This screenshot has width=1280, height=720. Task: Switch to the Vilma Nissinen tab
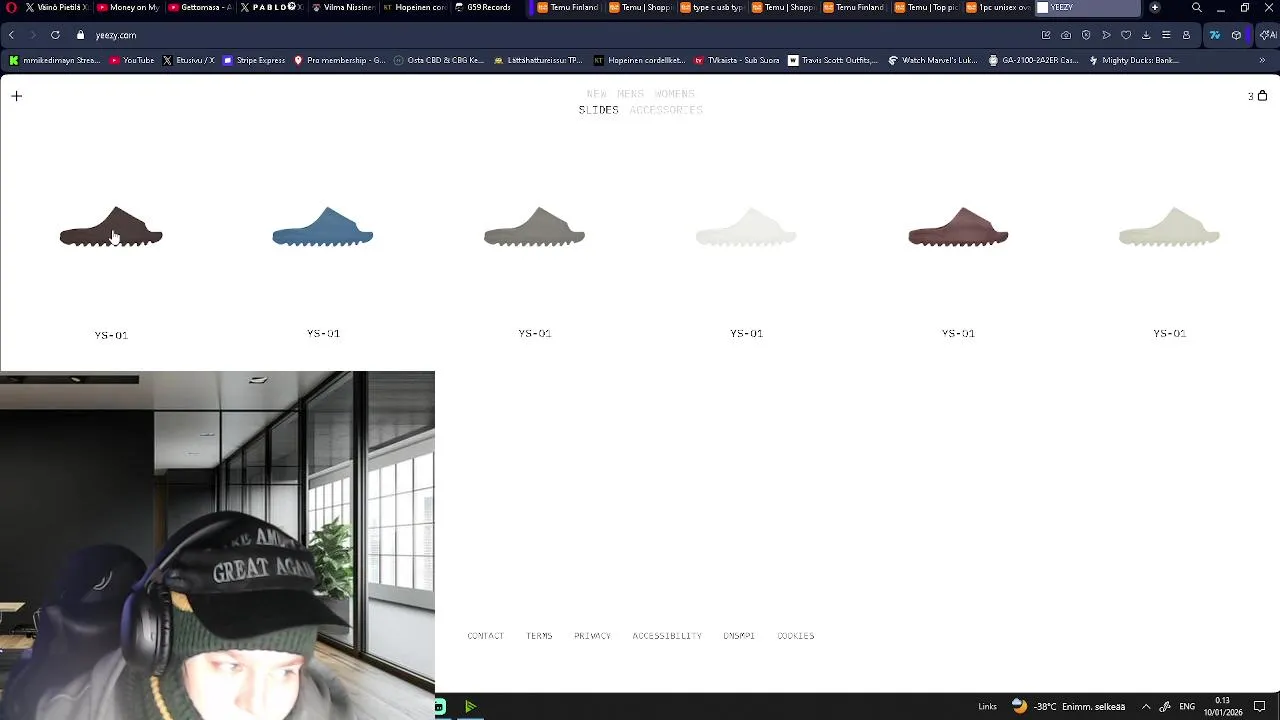point(343,7)
